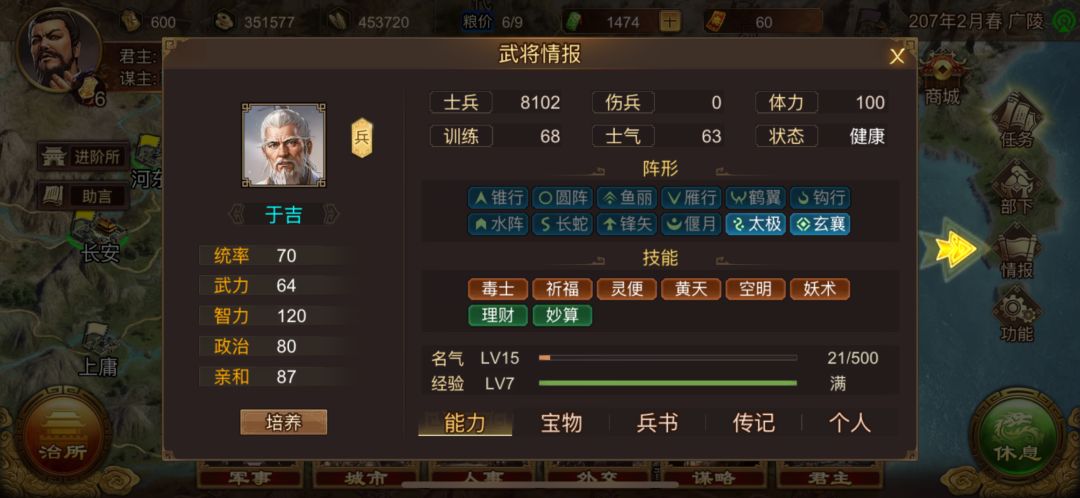Viewport: 1080px width, 498px height.
Task: Open the 部下 subordinates icon
Action: click(1017, 188)
